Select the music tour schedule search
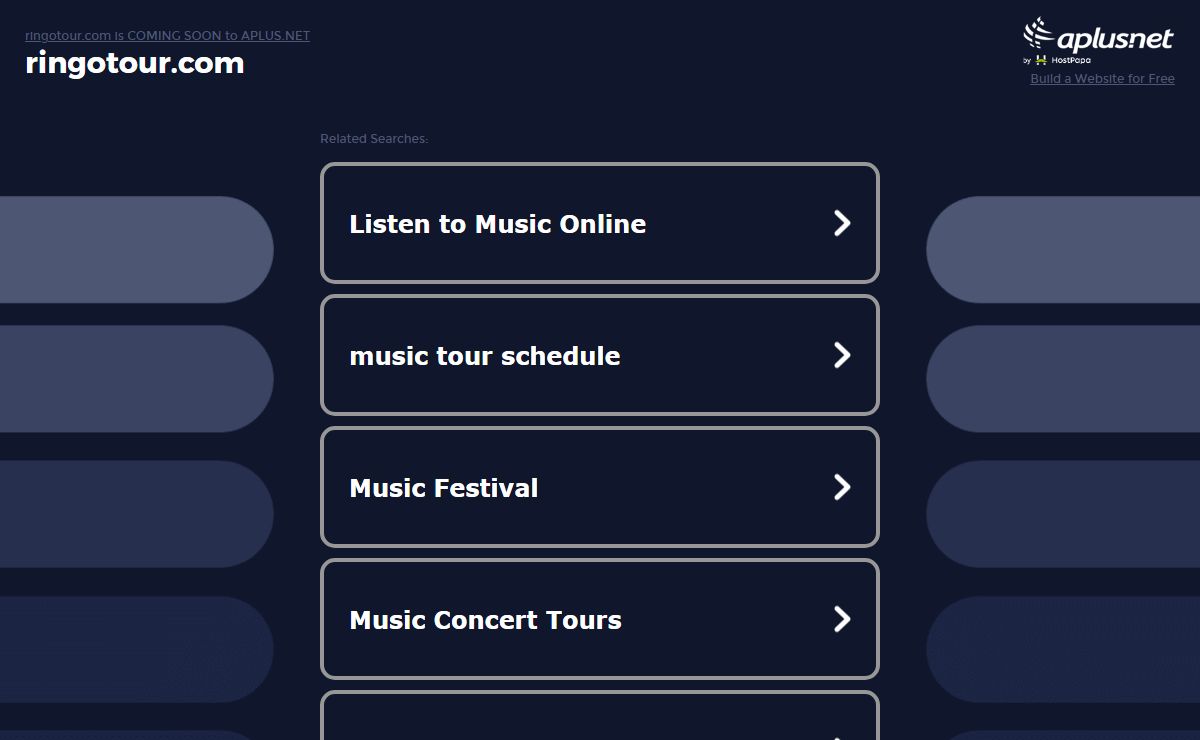1200x740 pixels. 600,355
